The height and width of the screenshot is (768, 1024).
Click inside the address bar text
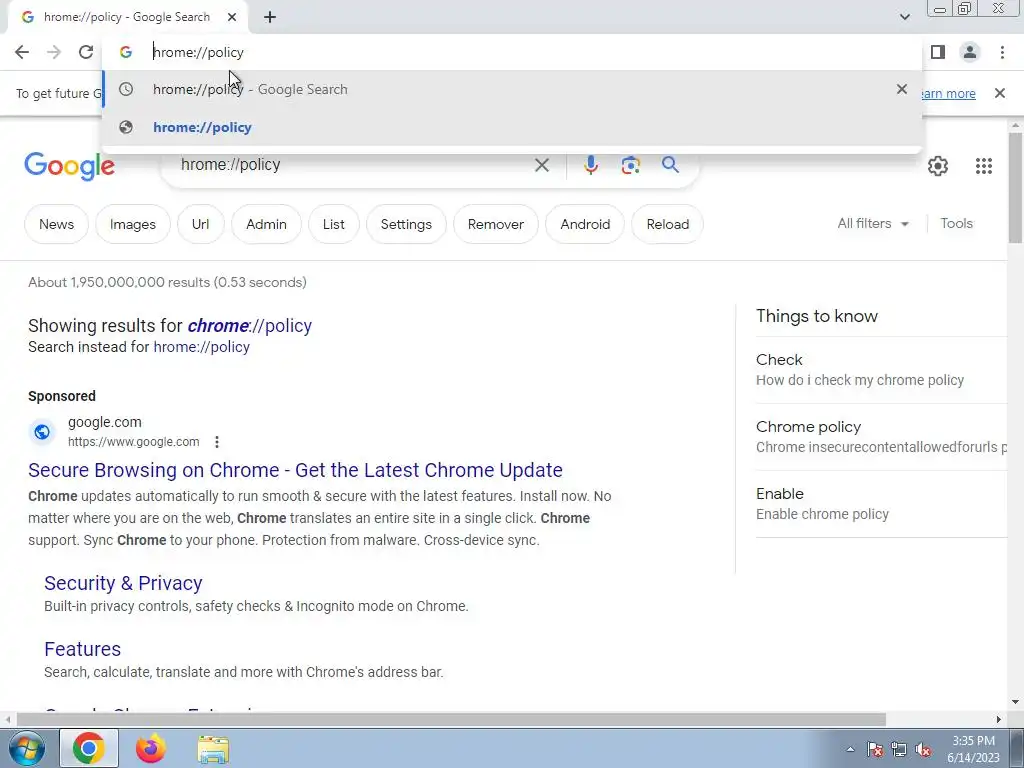click(x=198, y=52)
